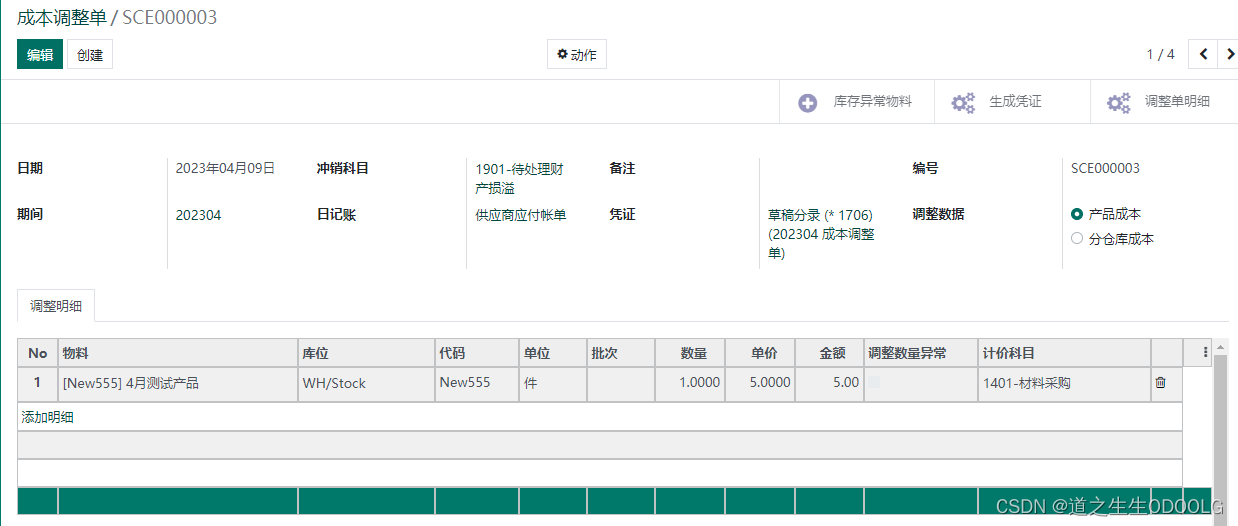This screenshot has width=1238, height=526.
Task: Sort by 调整数量异常 column header
Action: [921, 353]
